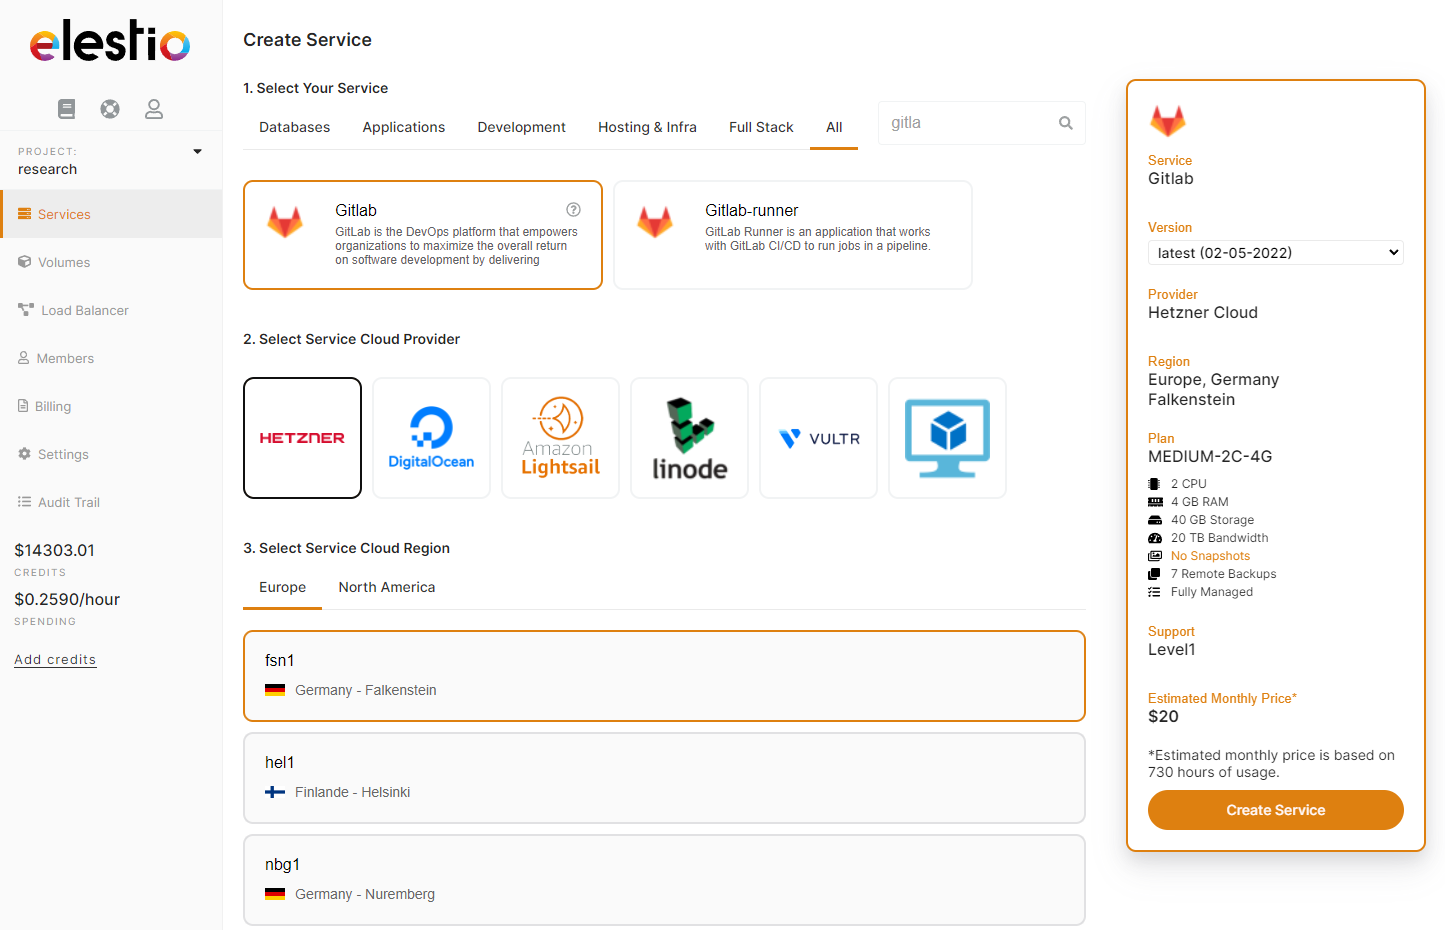1445x930 pixels.
Task: Expand the research project selector
Action: pos(197,152)
